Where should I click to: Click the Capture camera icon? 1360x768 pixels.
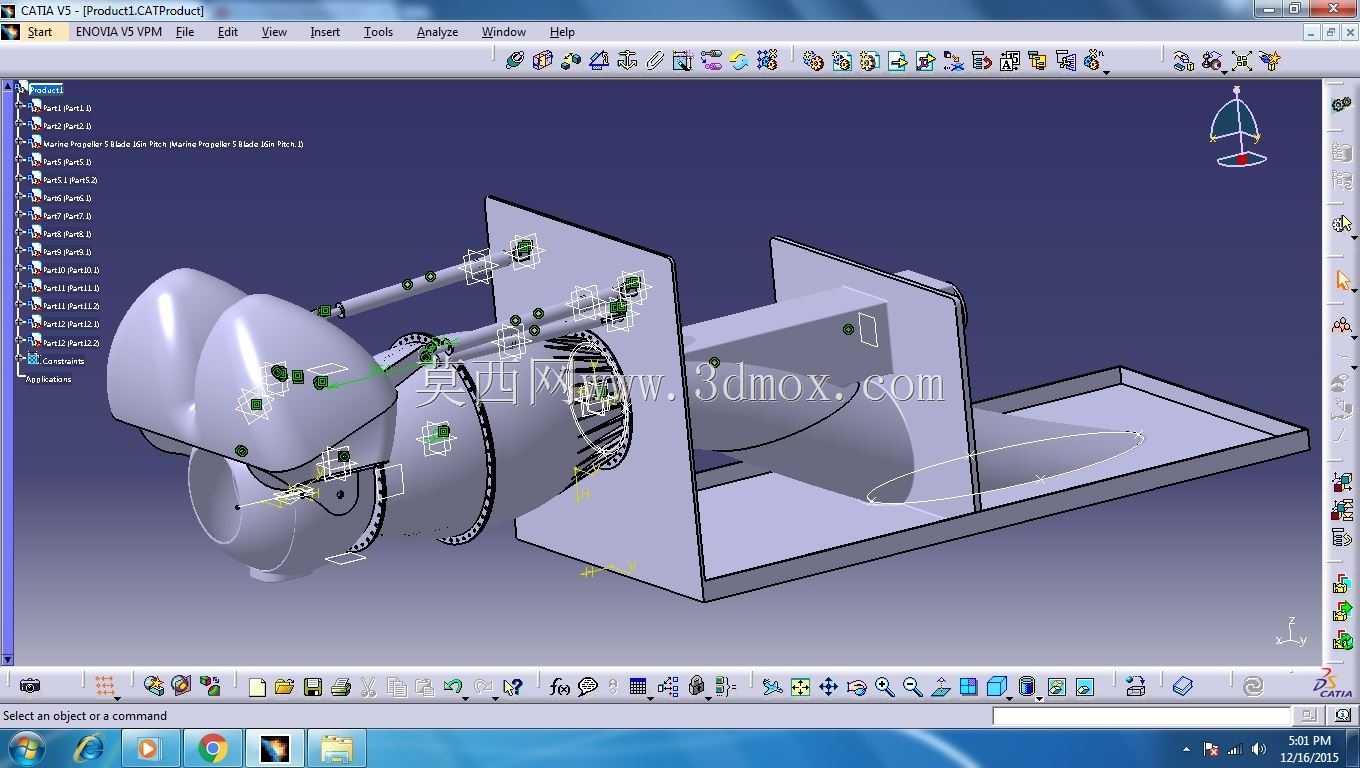30,686
